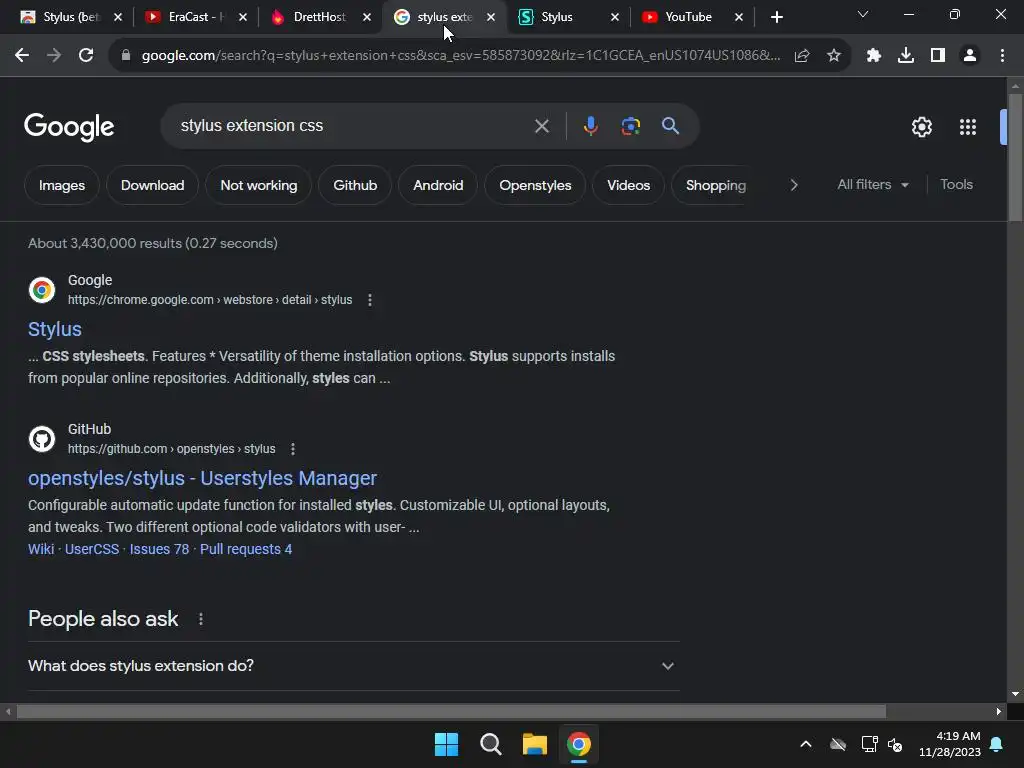Viewport: 1024px width, 768px height.
Task: Filter results by Videos
Action: click(628, 185)
